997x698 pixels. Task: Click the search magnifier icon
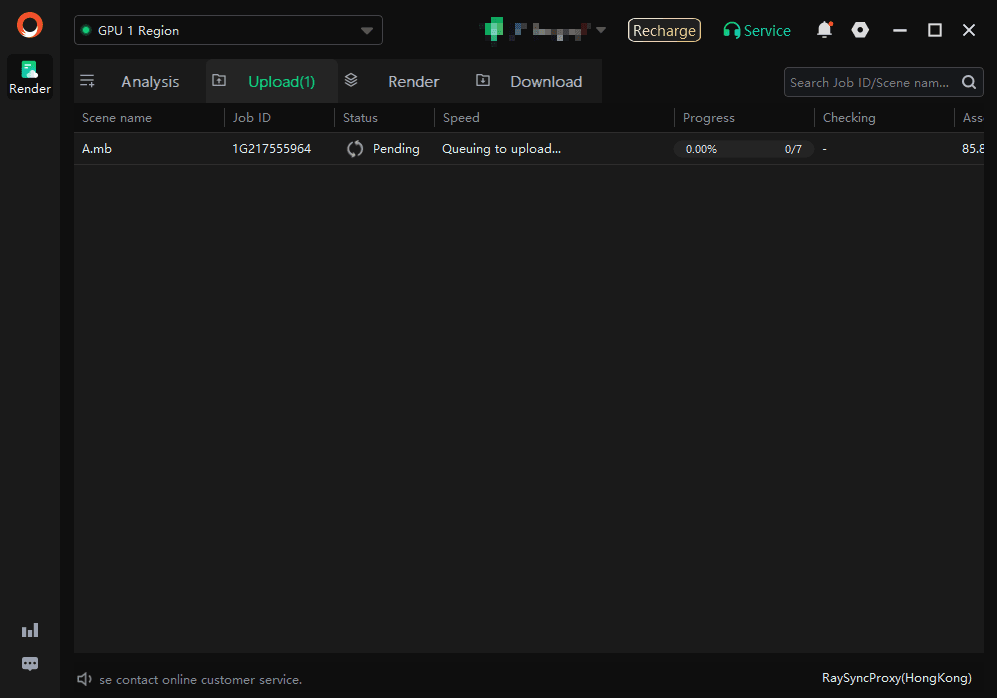(968, 83)
